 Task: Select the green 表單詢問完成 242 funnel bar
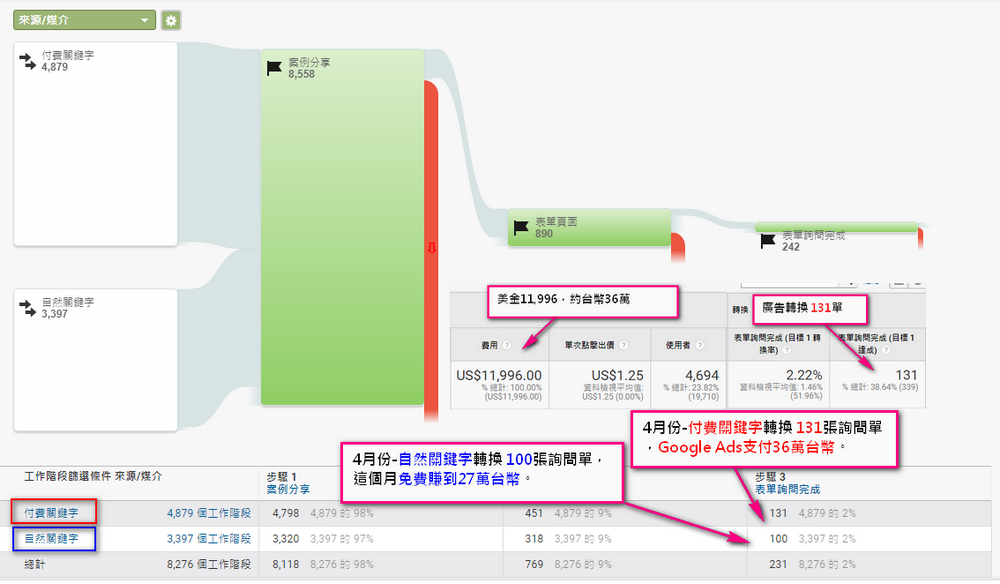836,226
